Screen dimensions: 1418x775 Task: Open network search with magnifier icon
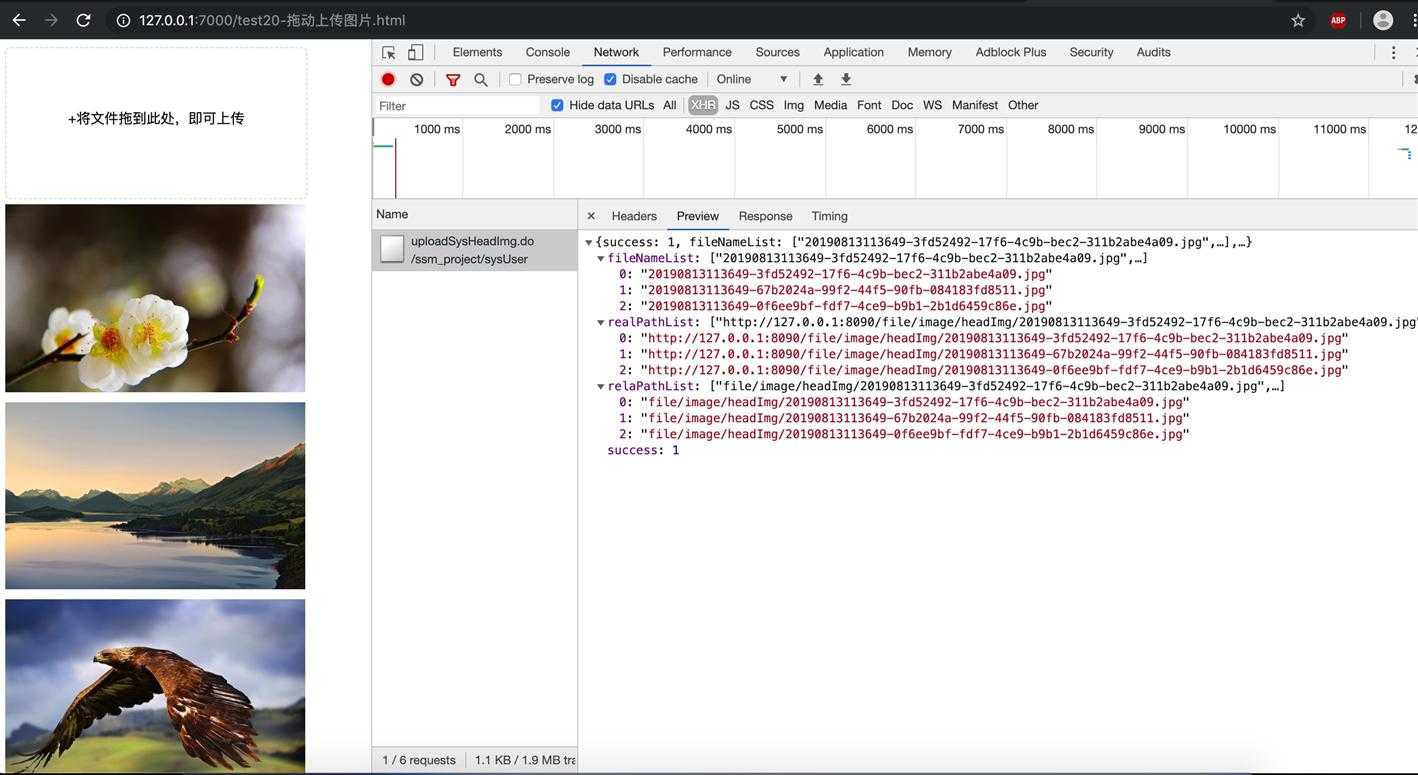click(x=481, y=79)
